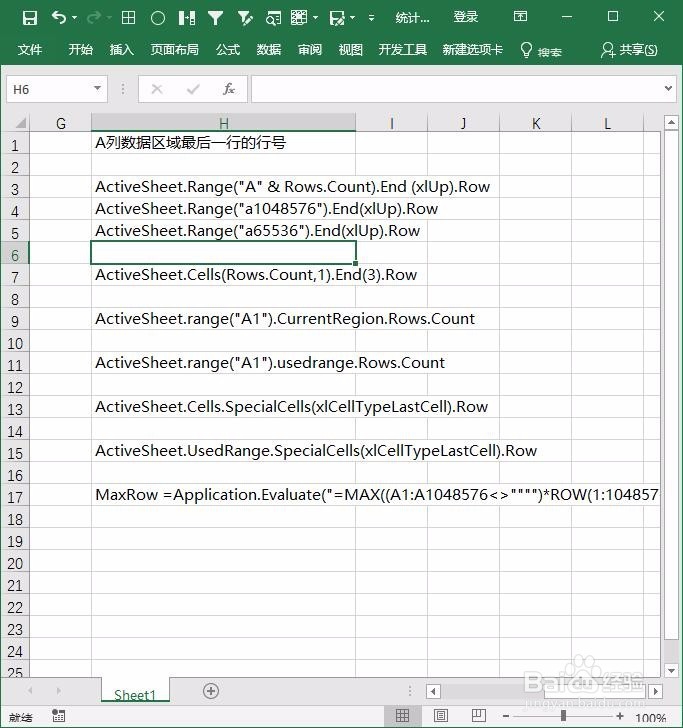683x728 pixels.
Task: Switch to Normal view icon
Action: coord(403,716)
